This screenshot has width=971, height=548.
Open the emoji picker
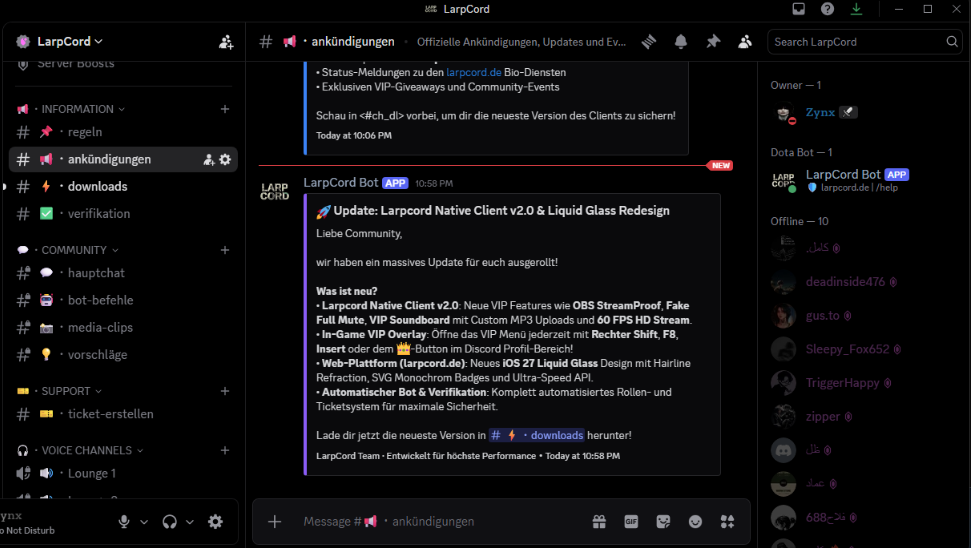click(695, 521)
